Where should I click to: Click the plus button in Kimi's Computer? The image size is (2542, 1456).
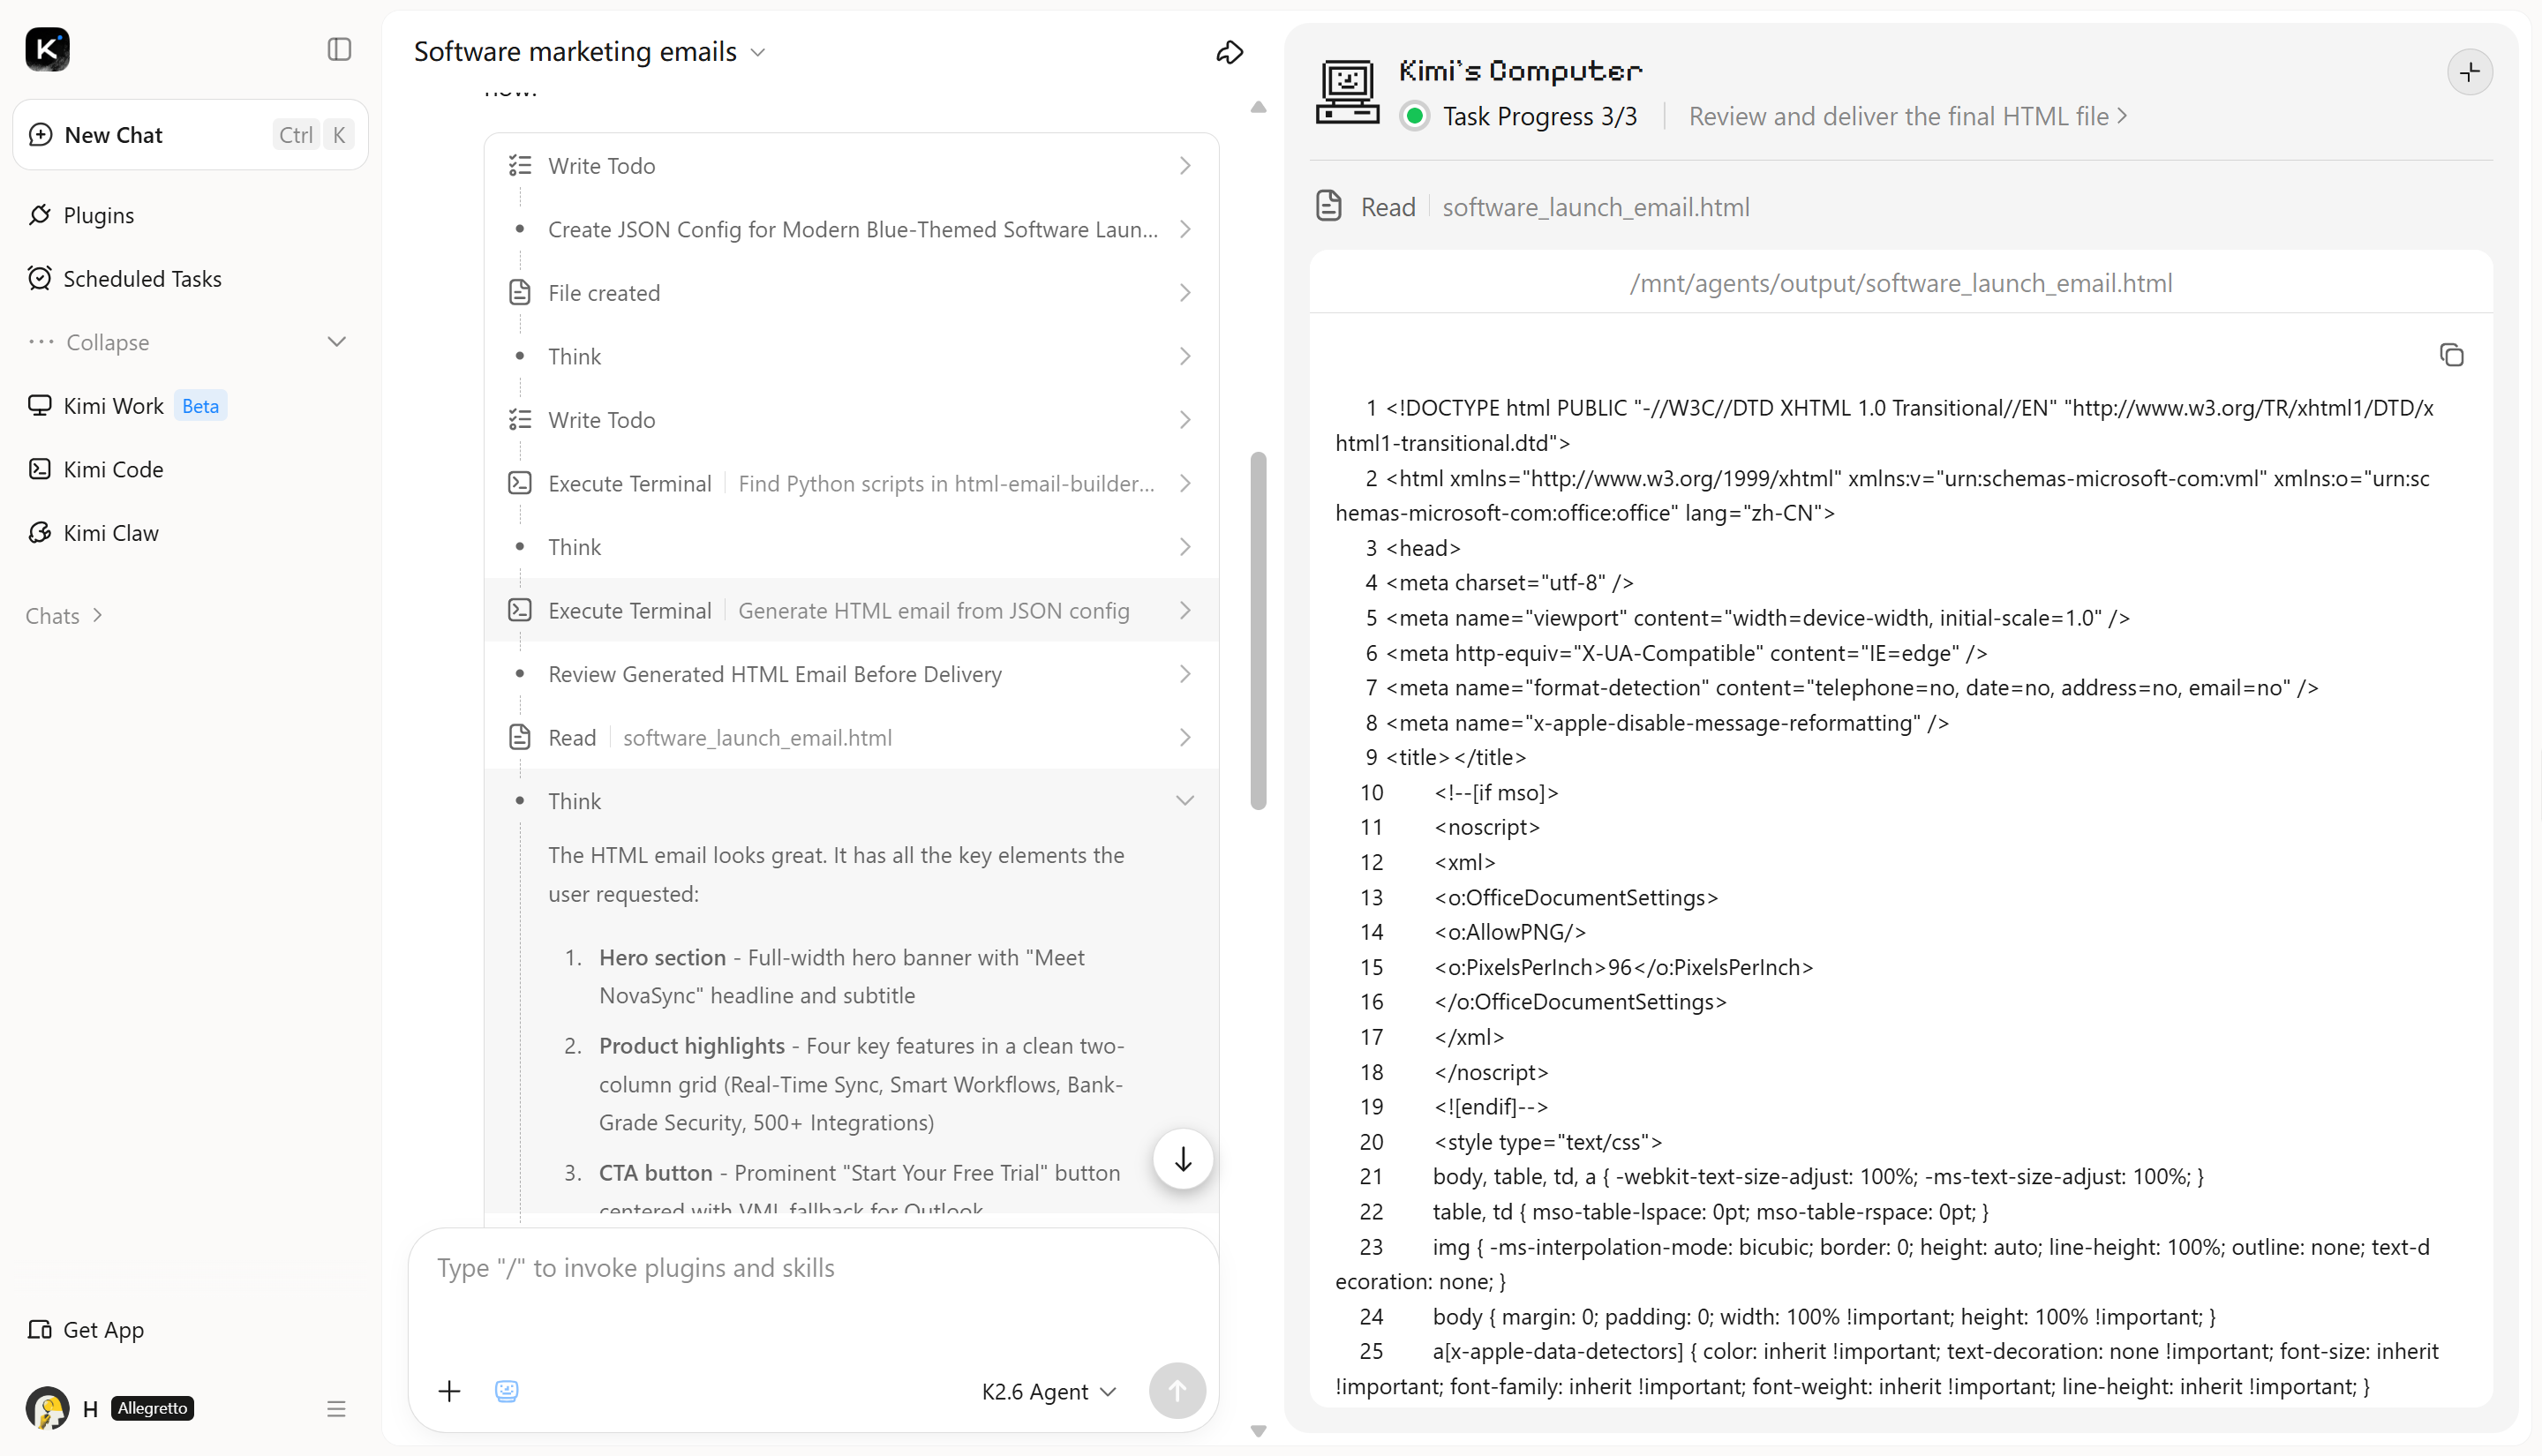pos(2469,72)
